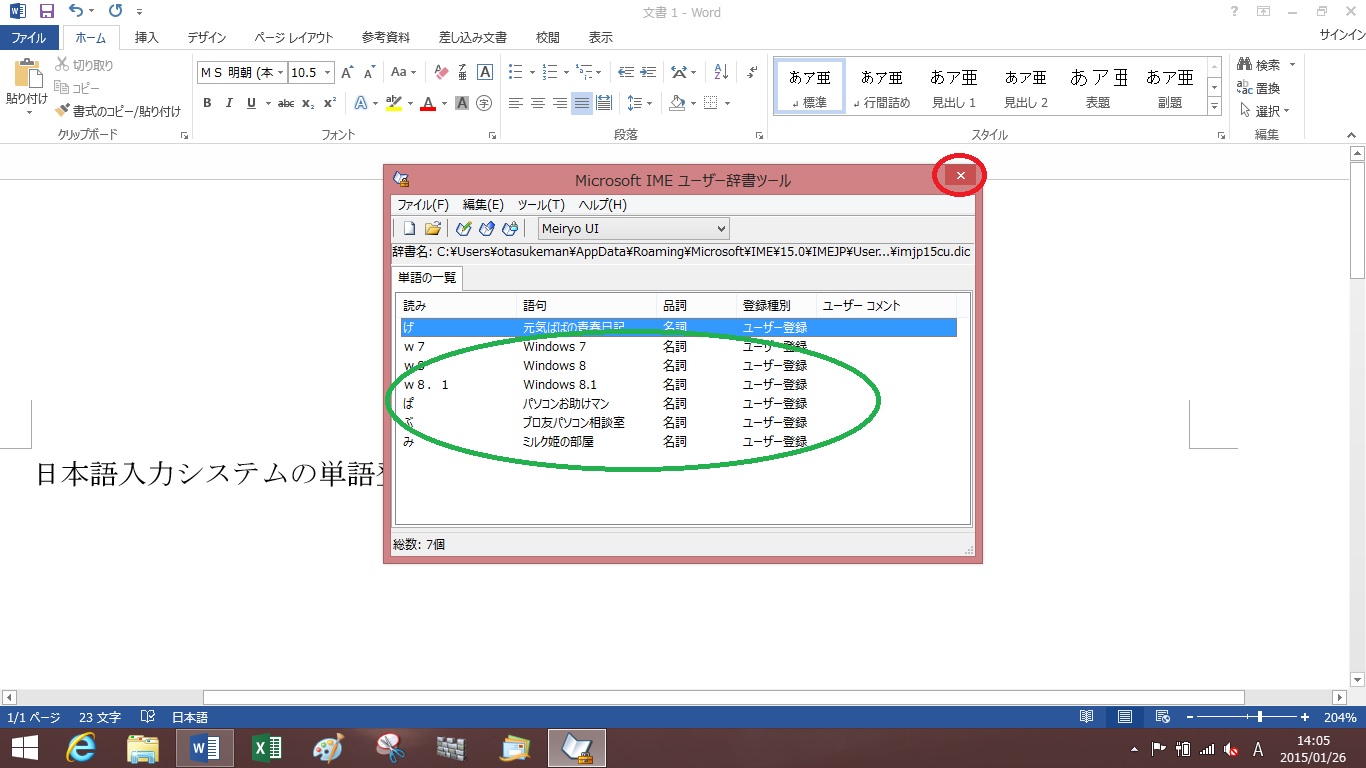Decrease the paragraph indent
This screenshot has height=768, width=1366.
click(626, 72)
